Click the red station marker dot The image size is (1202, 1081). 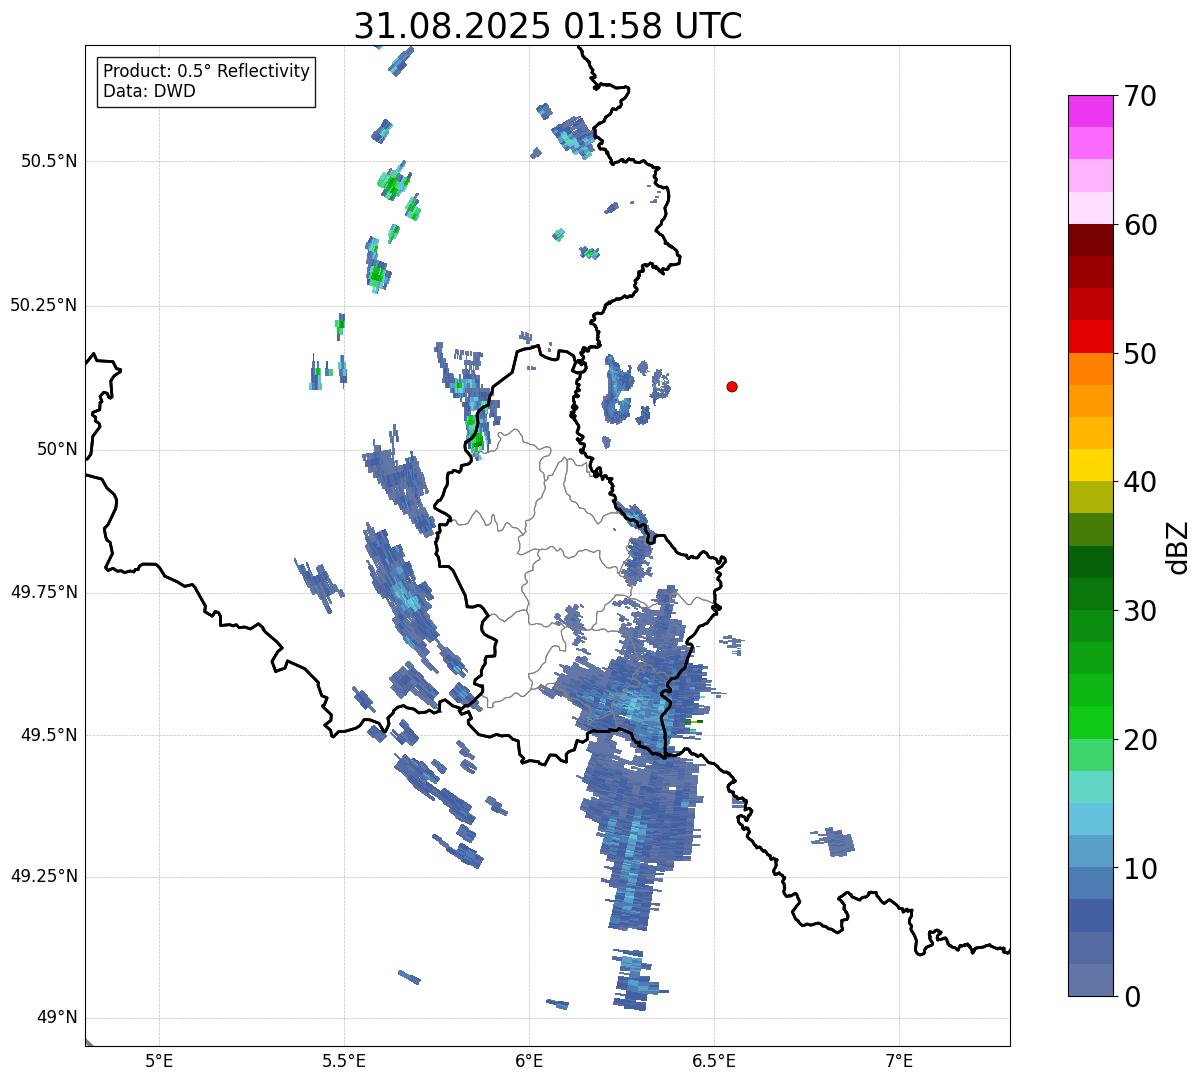coord(732,386)
